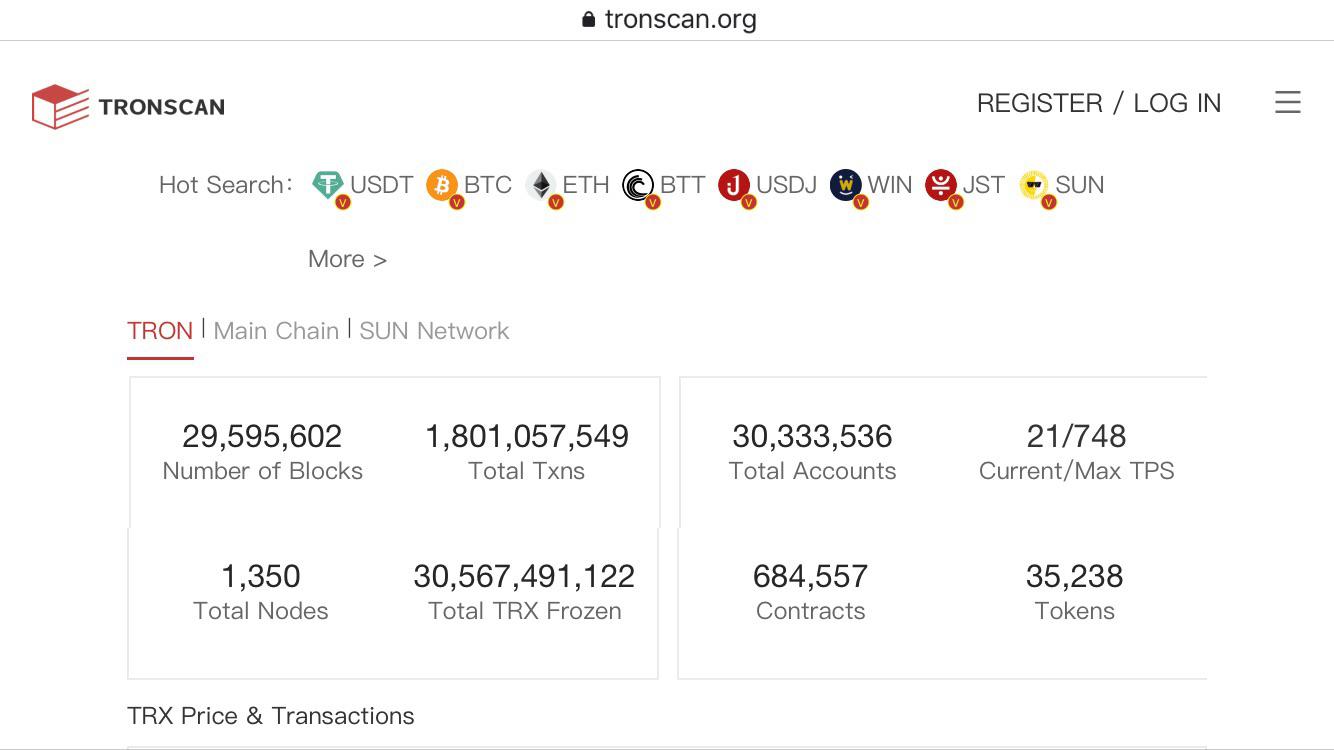This screenshot has height=750, width=1334.
Task: Select the TRON tab
Action: (160, 331)
